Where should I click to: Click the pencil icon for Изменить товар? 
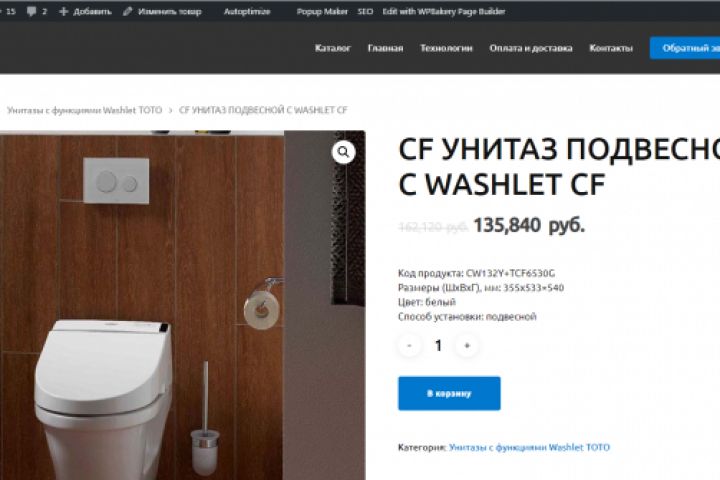click(128, 11)
